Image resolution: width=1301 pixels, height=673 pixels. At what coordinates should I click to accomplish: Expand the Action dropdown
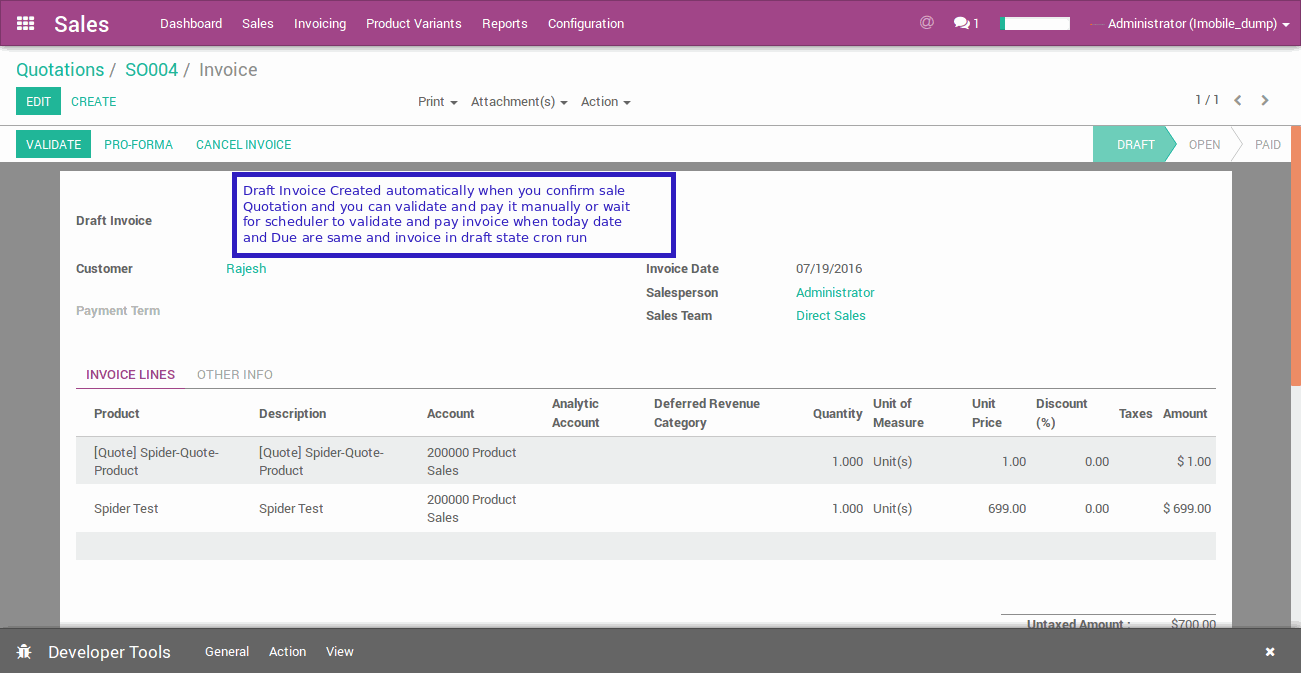click(x=605, y=102)
